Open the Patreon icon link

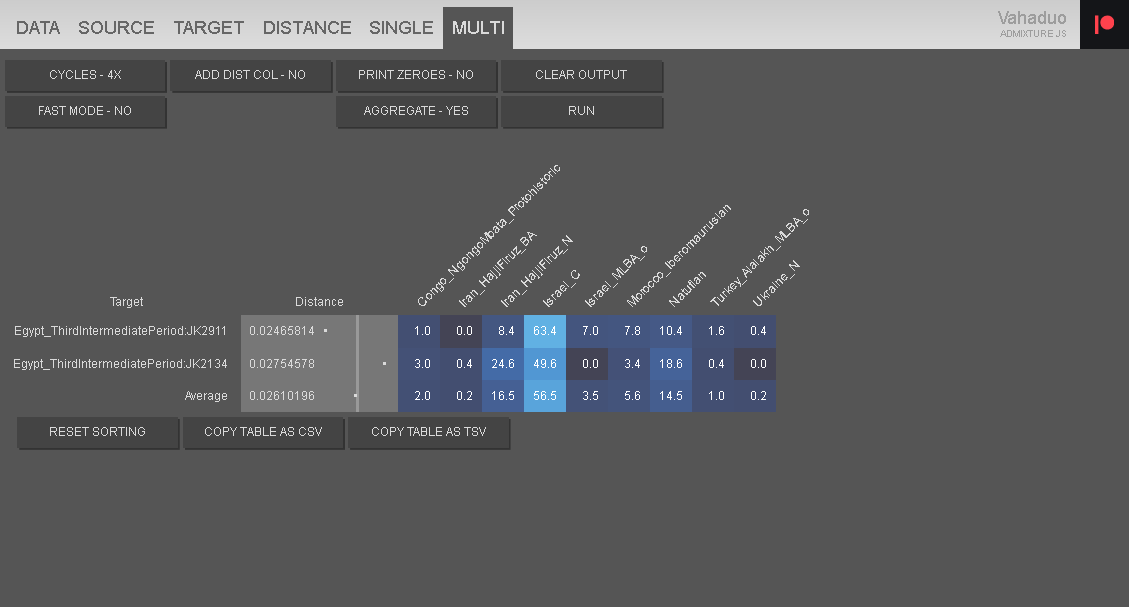point(1104,24)
